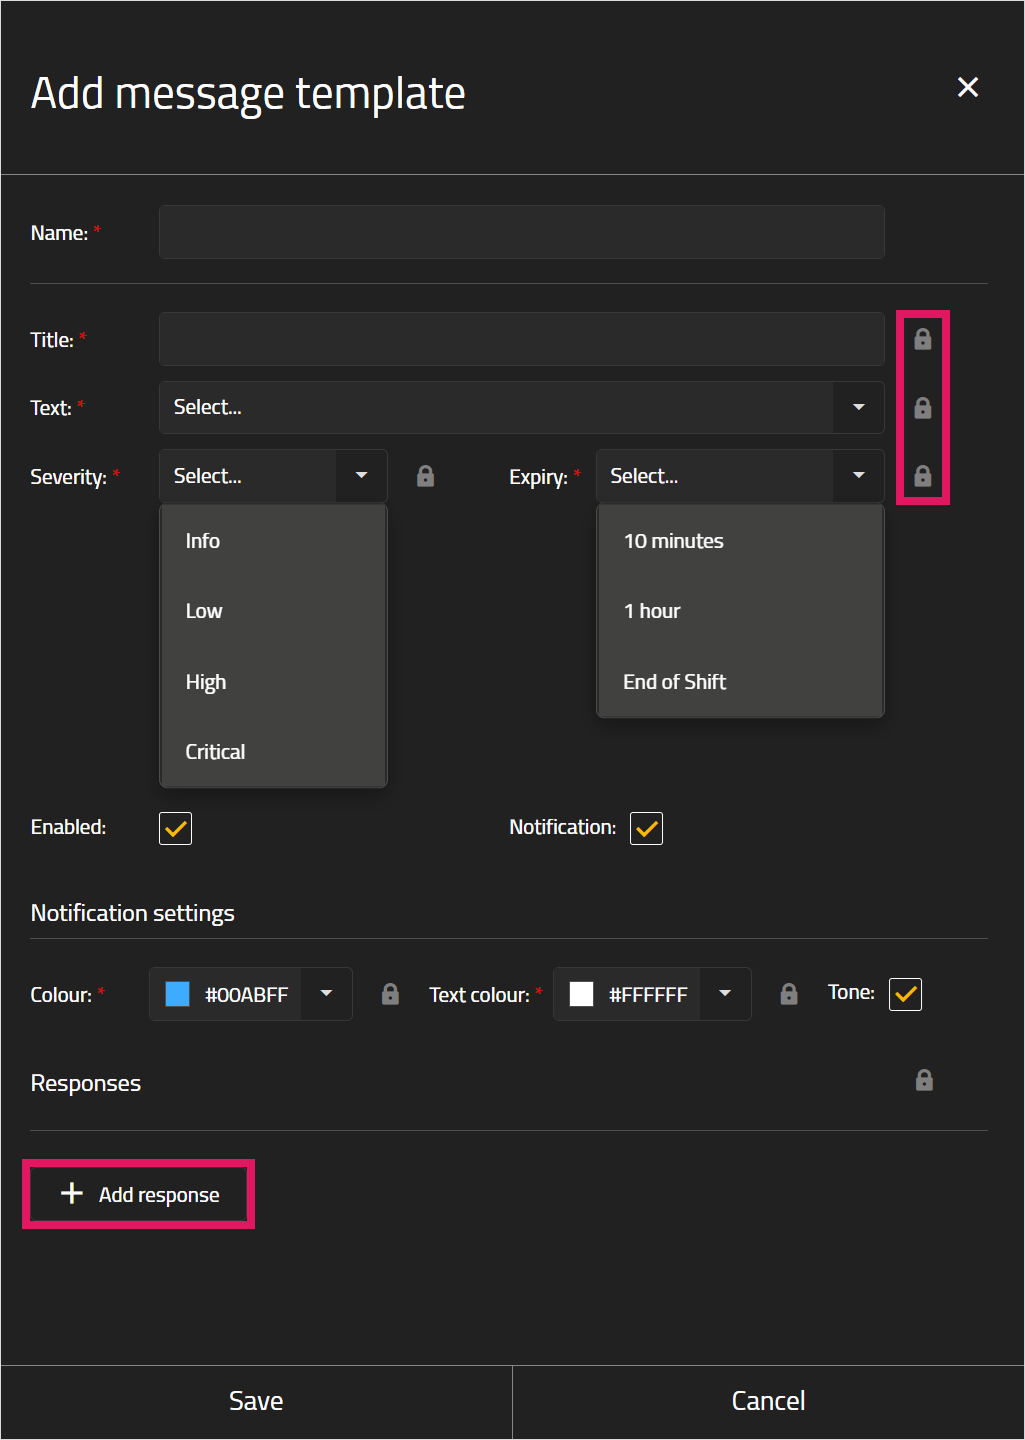The height and width of the screenshot is (1440, 1025).
Task: Choose Critical severity option
Action: tap(273, 752)
